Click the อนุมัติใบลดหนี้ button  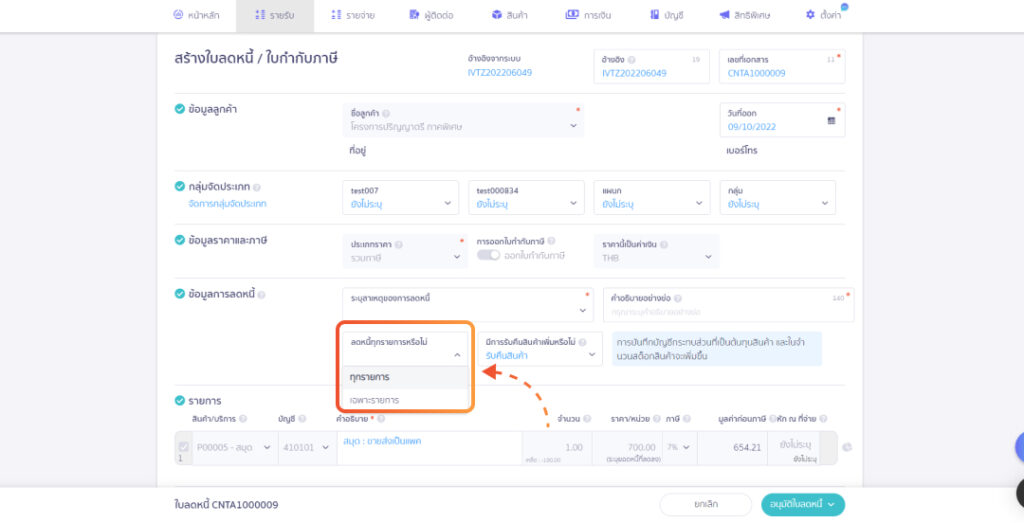point(802,505)
